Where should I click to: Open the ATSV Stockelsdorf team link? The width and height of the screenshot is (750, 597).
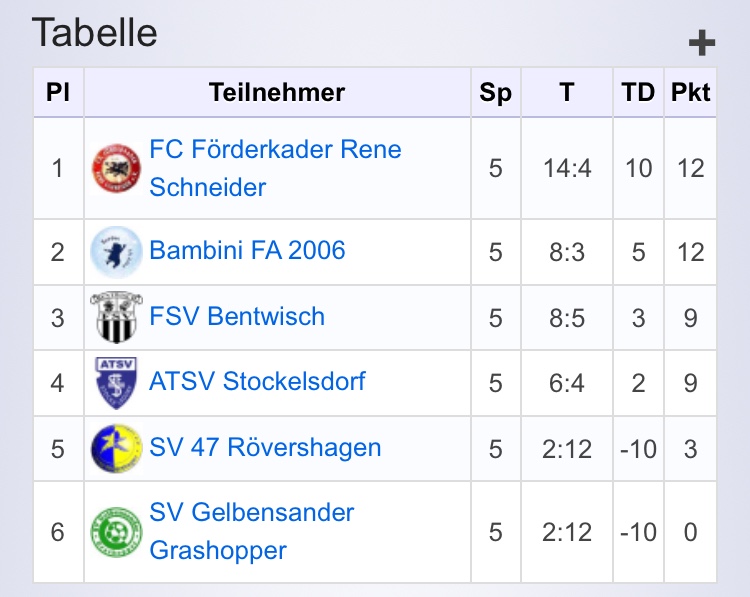point(257,382)
